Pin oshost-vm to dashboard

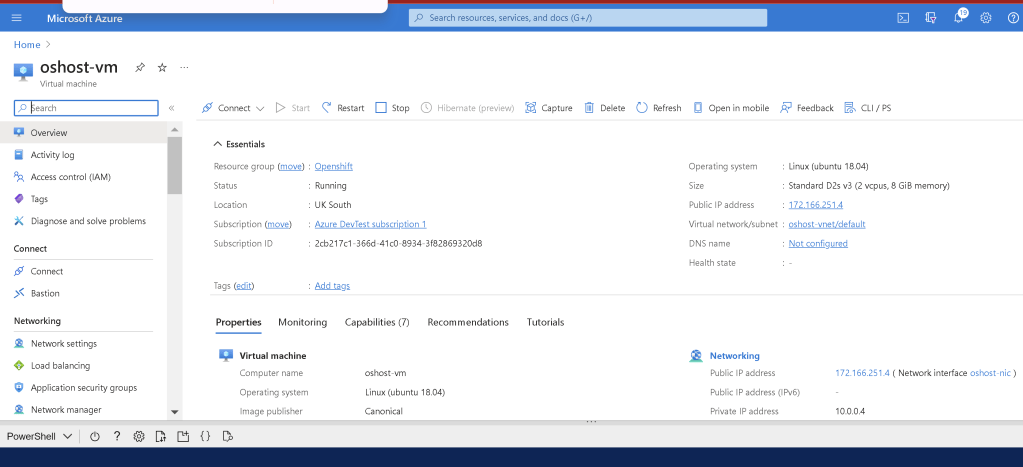[140, 67]
